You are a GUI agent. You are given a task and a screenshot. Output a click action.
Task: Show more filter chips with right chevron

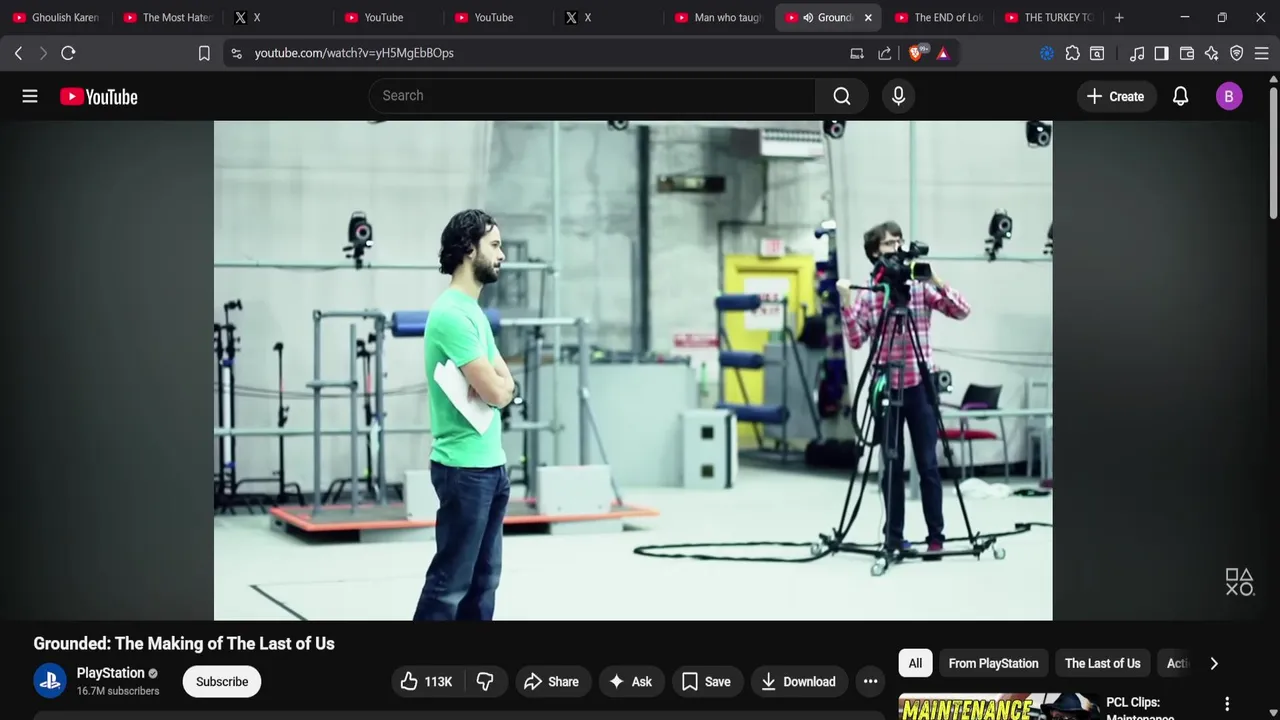tap(1214, 663)
